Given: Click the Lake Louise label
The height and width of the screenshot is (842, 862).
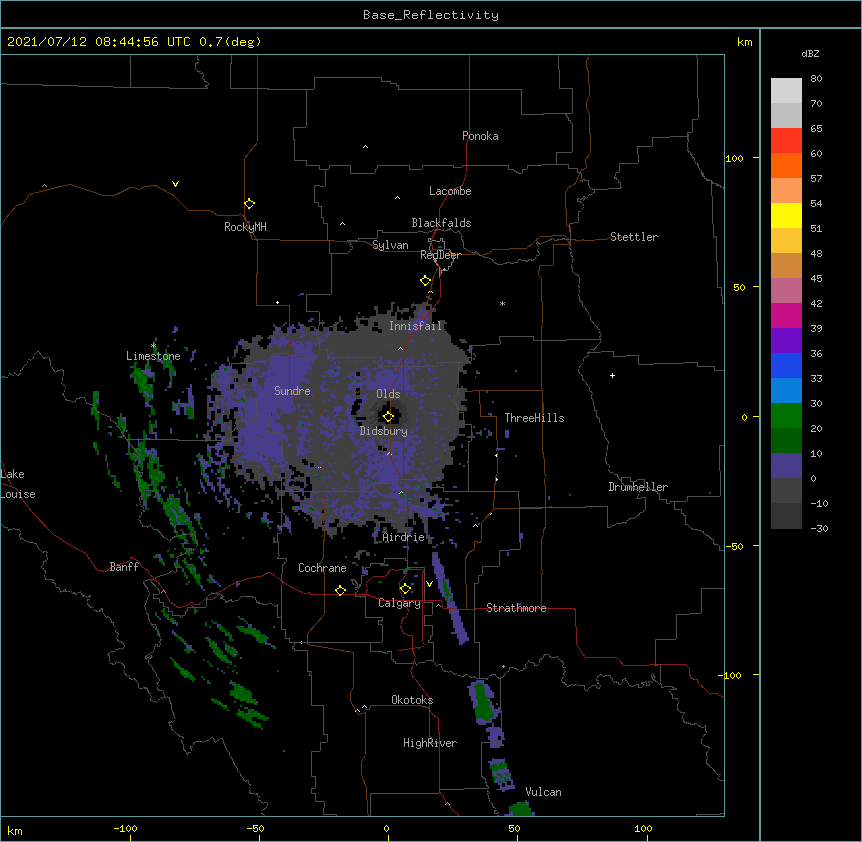Looking at the screenshot, I should pyautogui.click(x=18, y=484).
